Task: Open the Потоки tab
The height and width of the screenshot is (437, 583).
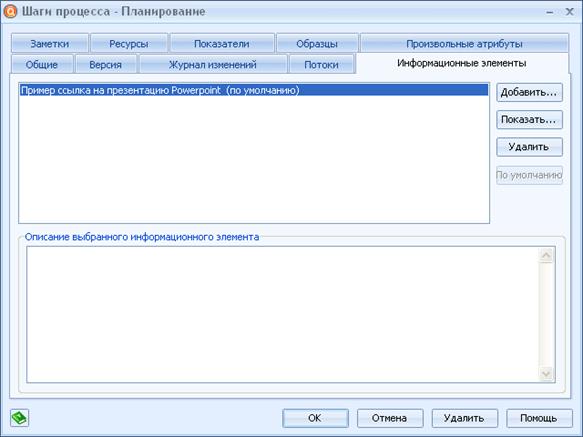Action: point(322,64)
